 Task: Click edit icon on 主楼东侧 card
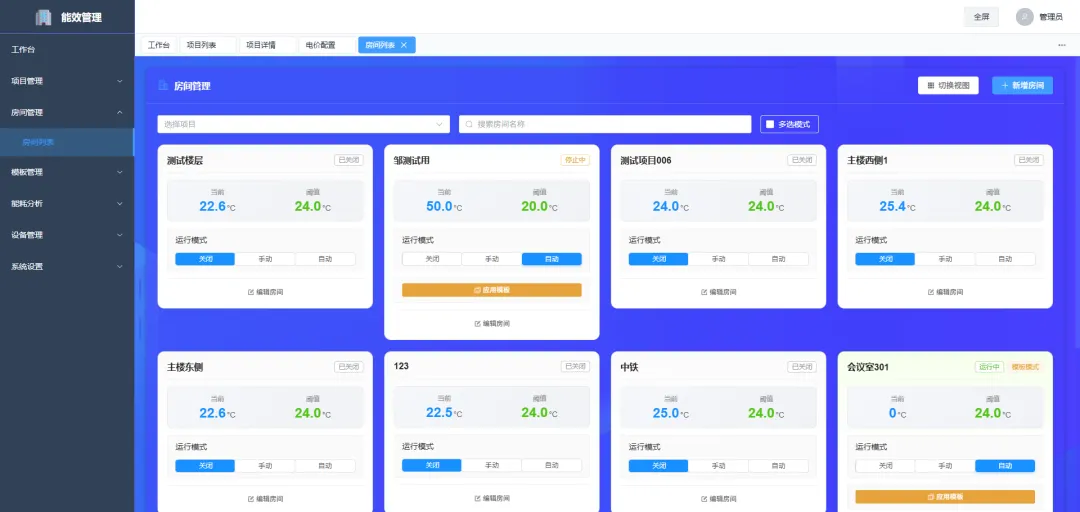(251, 498)
